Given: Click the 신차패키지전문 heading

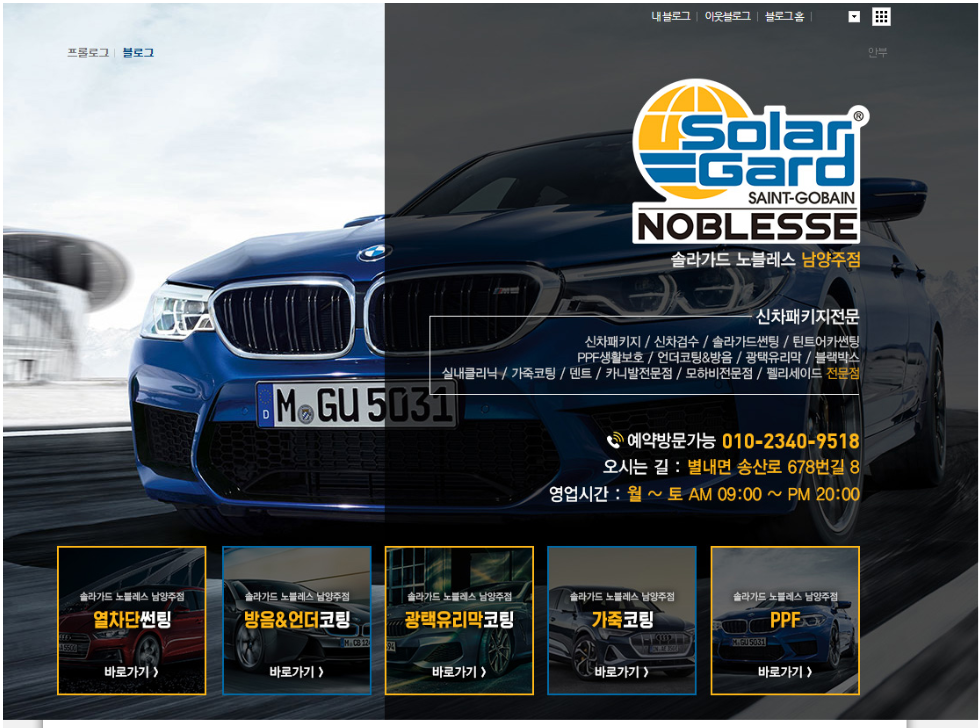Looking at the screenshot, I should click(808, 317).
